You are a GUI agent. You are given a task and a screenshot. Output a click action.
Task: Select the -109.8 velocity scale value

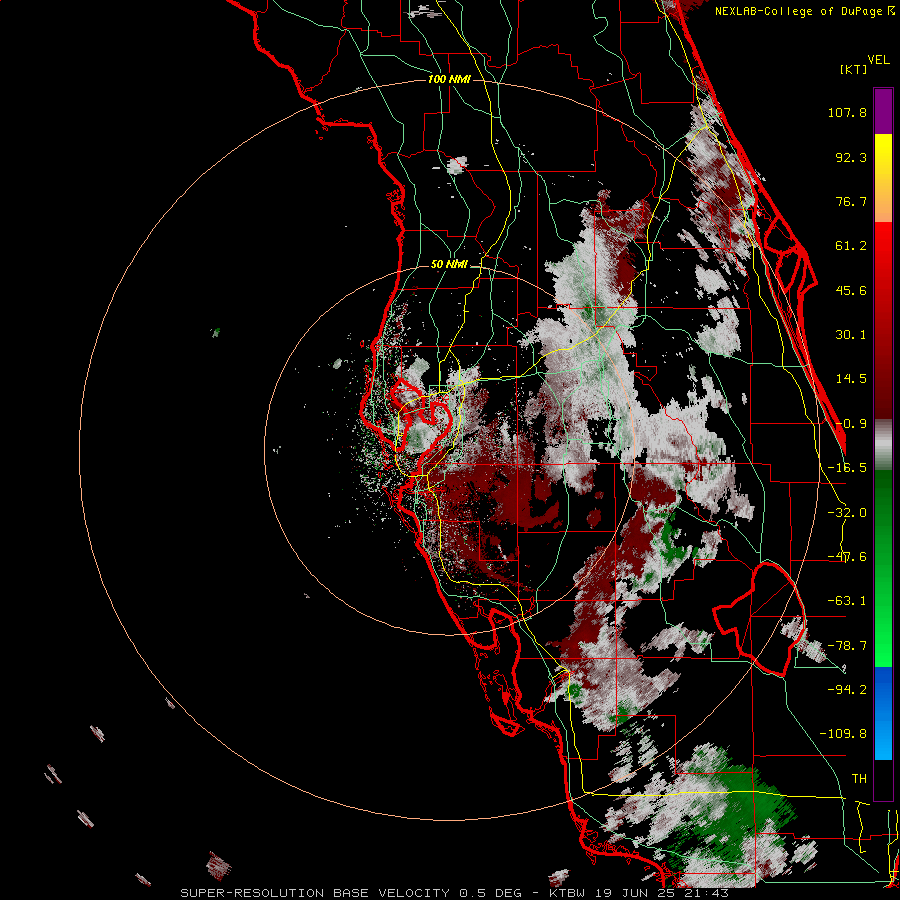[x=843, y=734]
